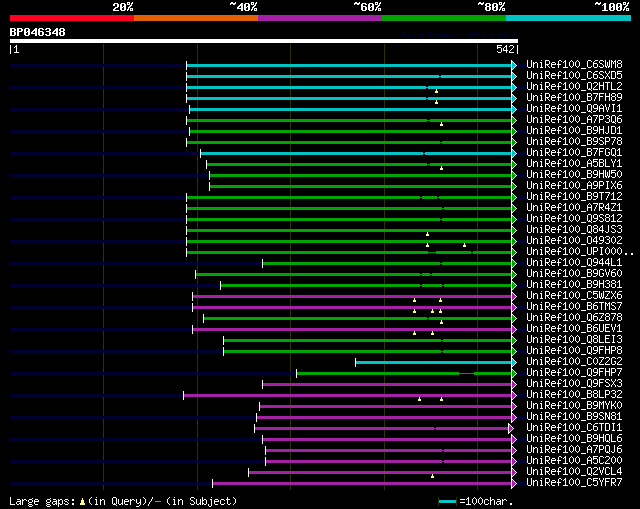Click UniRef100_Q2VCL4 label
The image size is (640, 509).
click(574, 472)
